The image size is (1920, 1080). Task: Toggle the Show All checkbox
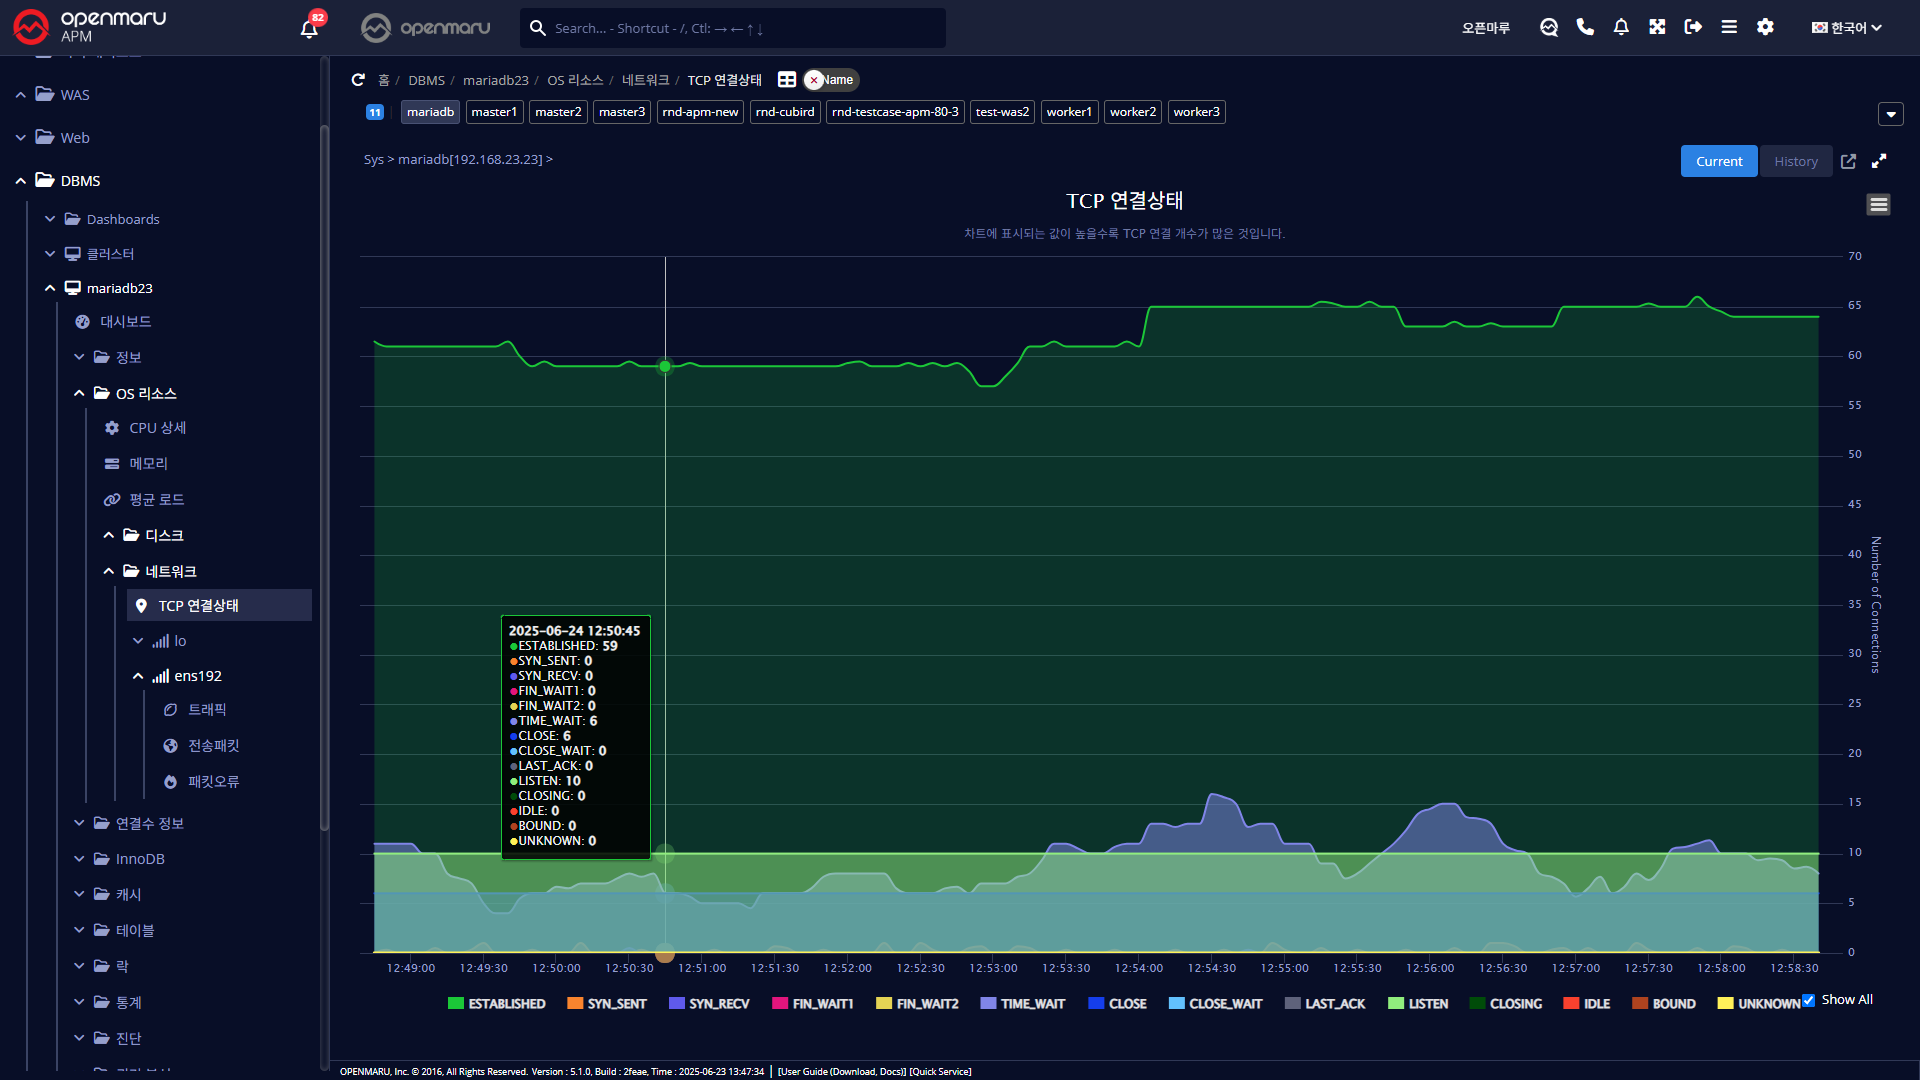pos(1808,1000)
